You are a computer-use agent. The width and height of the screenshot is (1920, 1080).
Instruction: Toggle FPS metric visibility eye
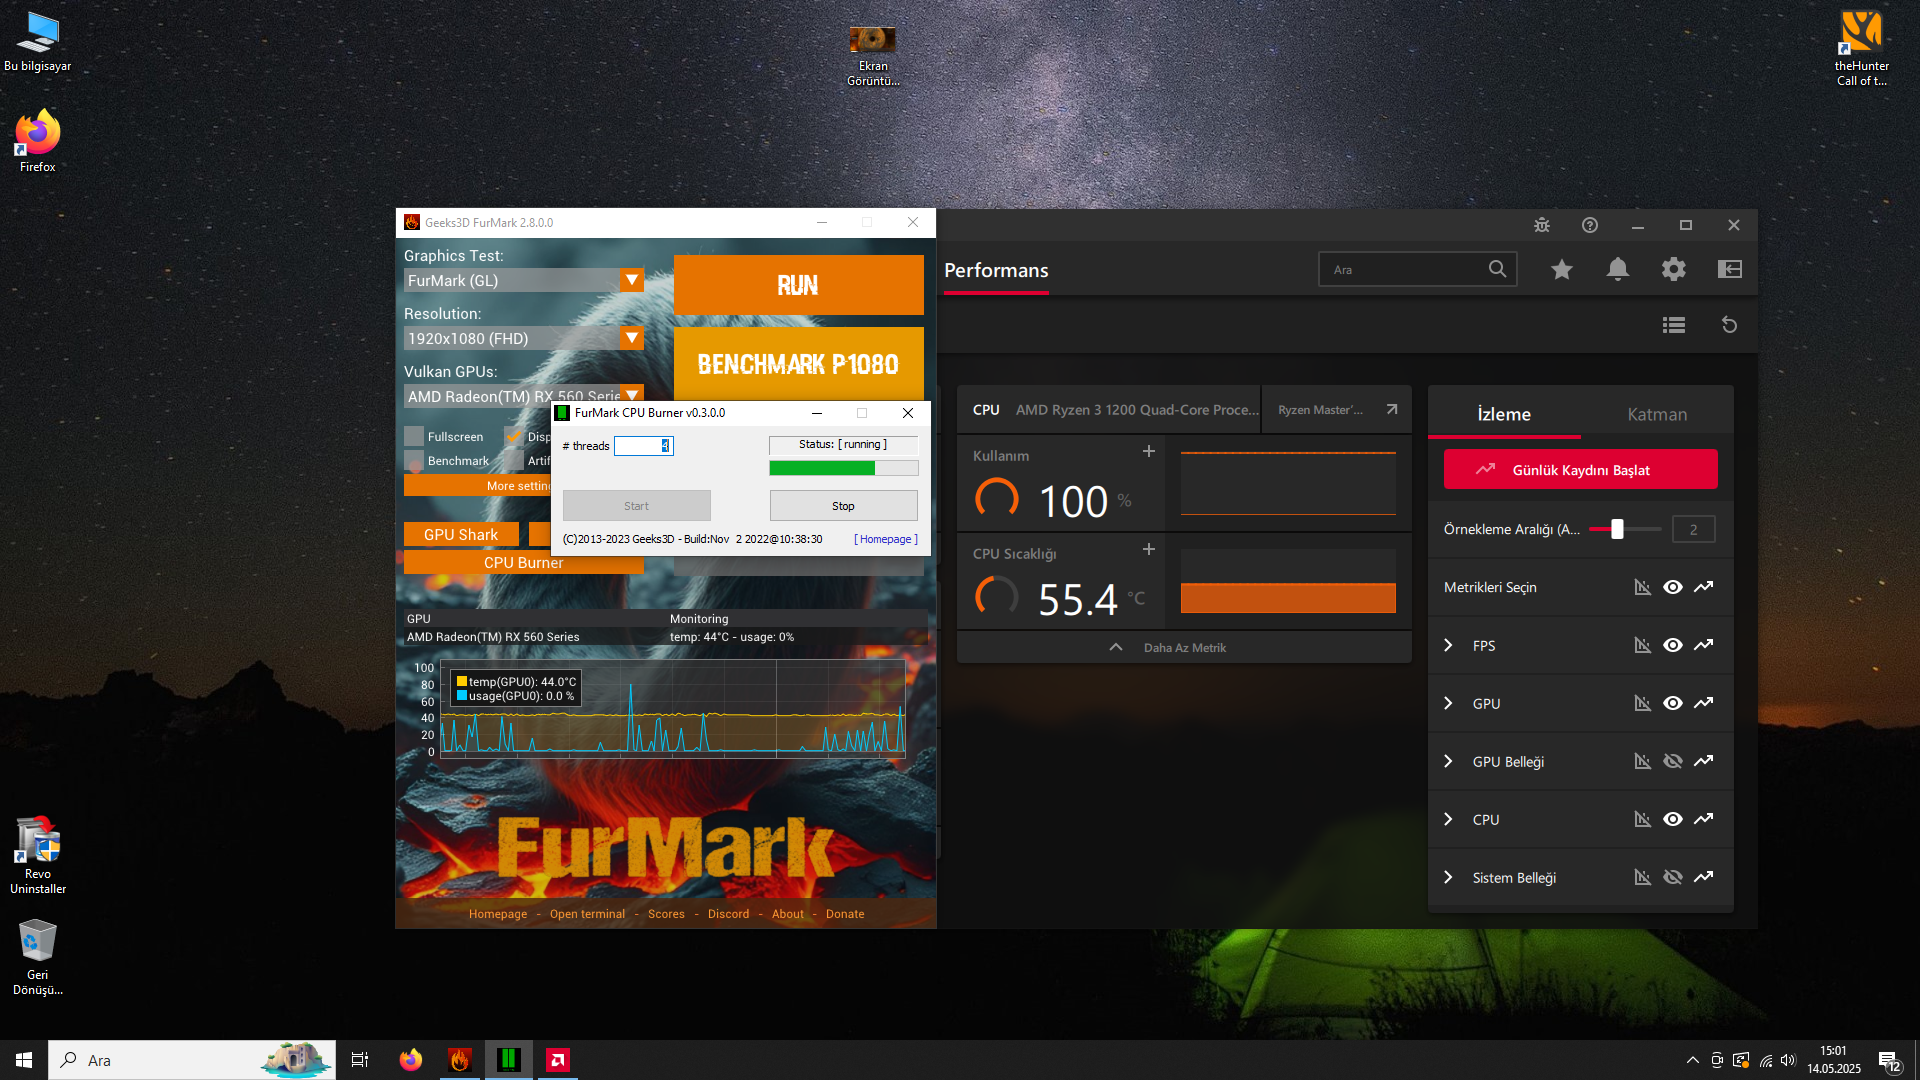[1672, 645]
